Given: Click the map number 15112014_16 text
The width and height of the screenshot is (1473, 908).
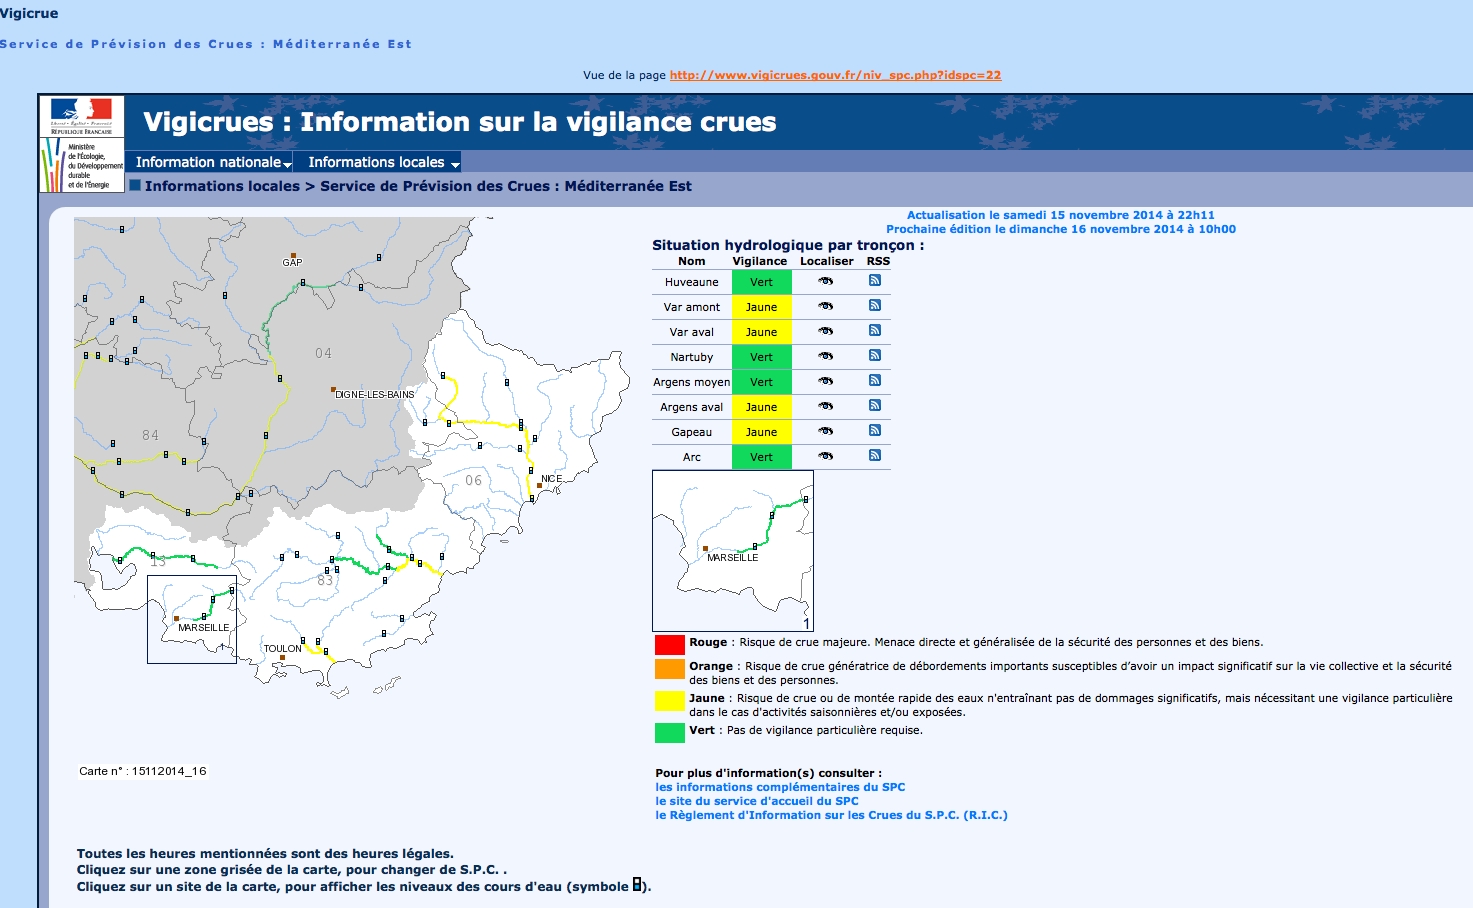Looking at the screenshot, I should (x=143, y=771).
